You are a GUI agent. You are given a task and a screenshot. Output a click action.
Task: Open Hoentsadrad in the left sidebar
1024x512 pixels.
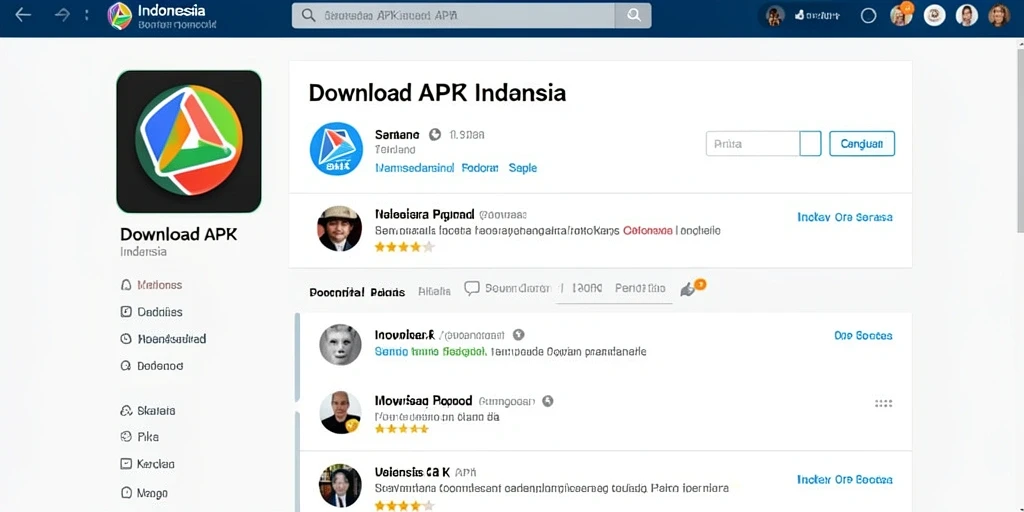point(172,339)
